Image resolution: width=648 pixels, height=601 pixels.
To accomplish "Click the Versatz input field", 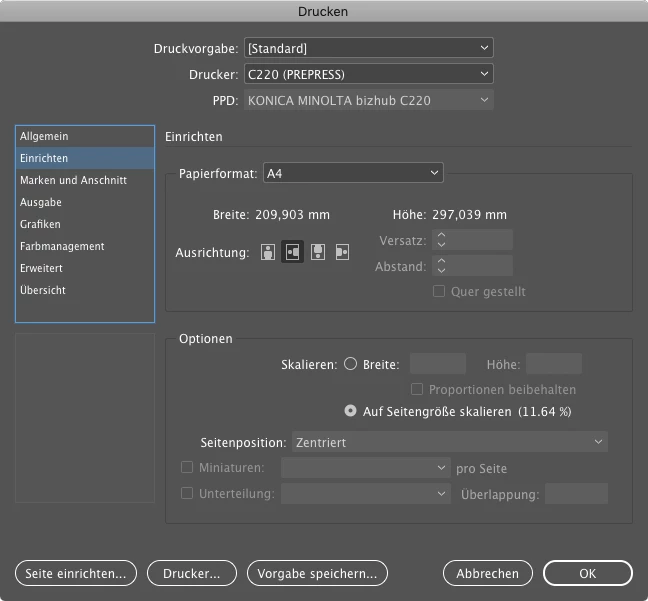I will pos(472,240).
